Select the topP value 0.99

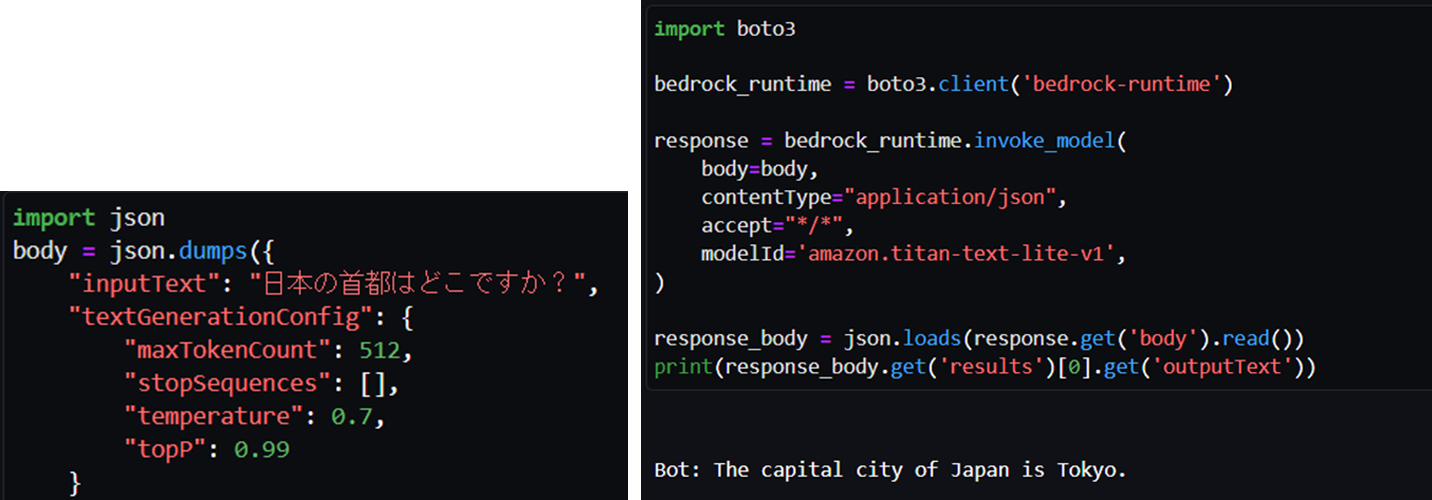(x=262, y=450)
